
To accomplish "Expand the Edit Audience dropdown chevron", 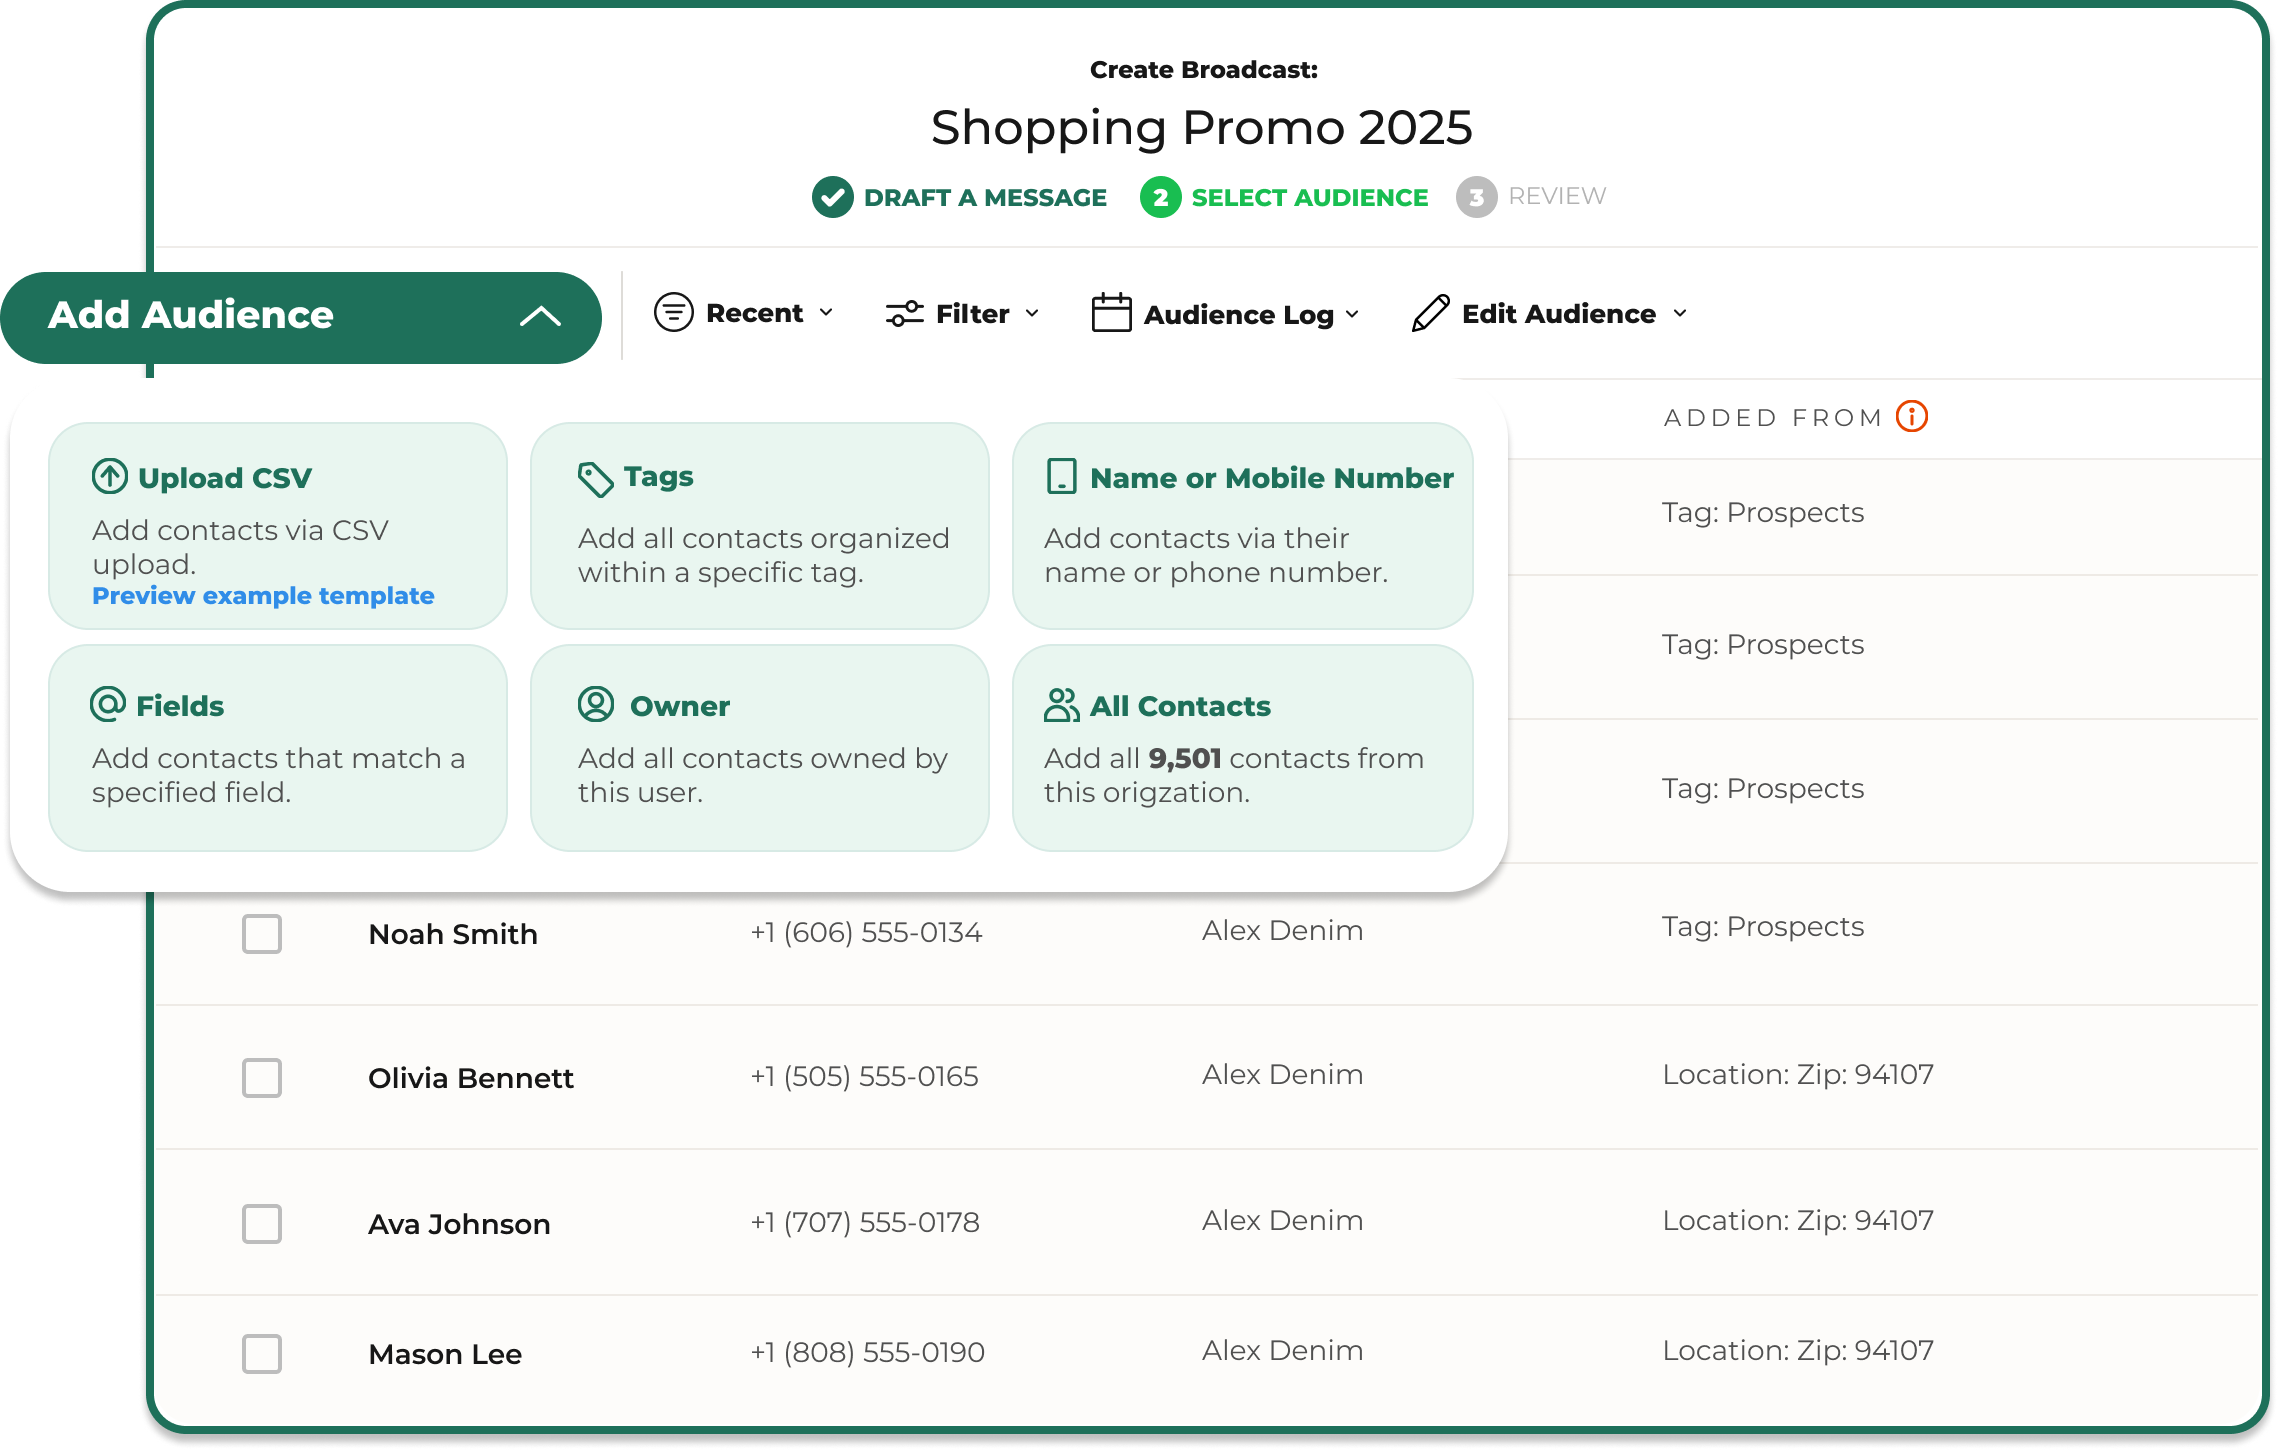I will (x=1680, y=314).
